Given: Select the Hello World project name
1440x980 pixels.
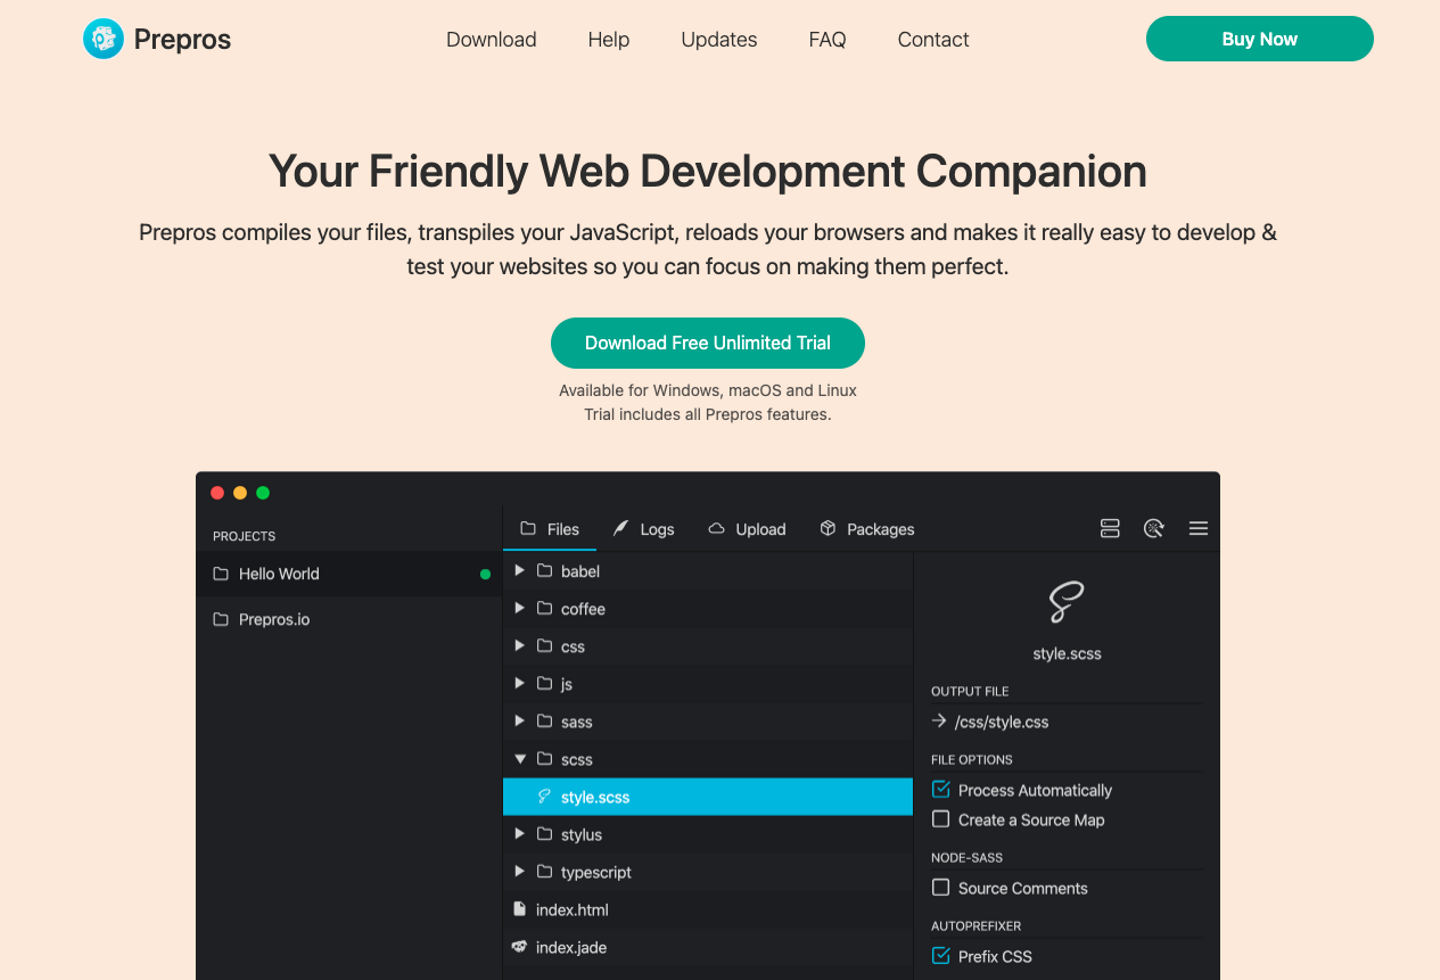Looking at the screenshot, I should click(279, 574).
